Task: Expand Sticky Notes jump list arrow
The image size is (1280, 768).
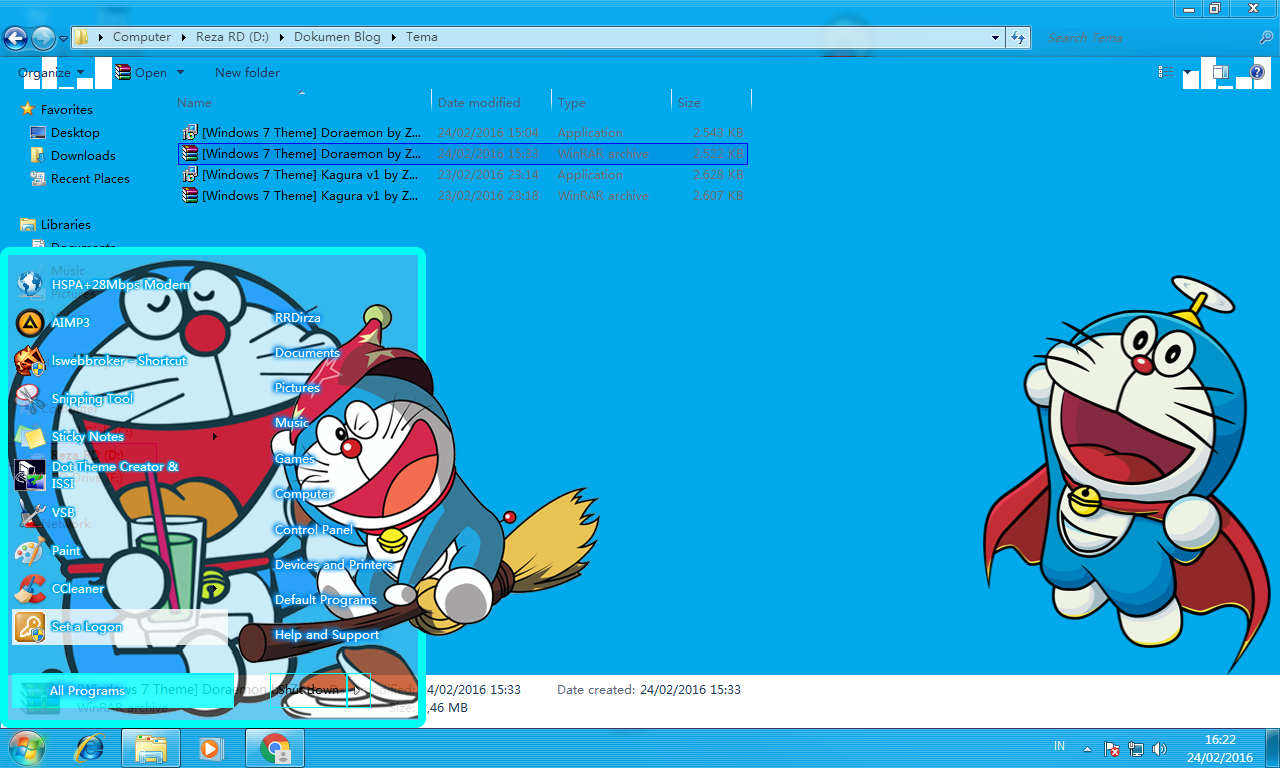Action: [215, 437]
